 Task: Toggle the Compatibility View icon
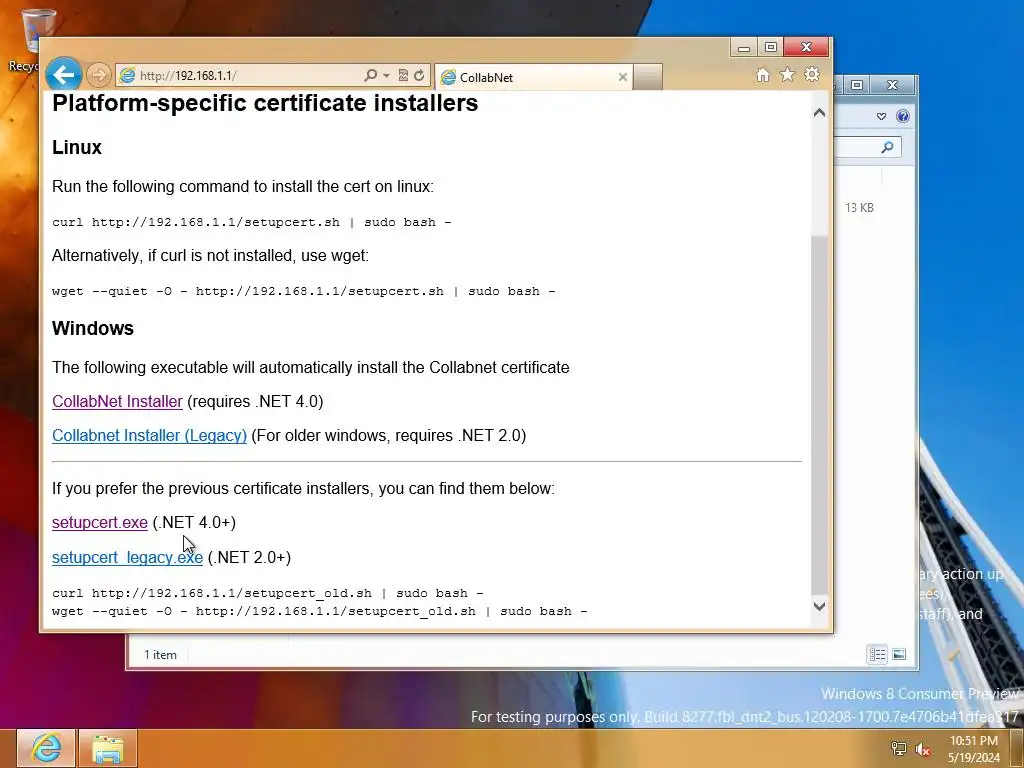coord(403,76)
